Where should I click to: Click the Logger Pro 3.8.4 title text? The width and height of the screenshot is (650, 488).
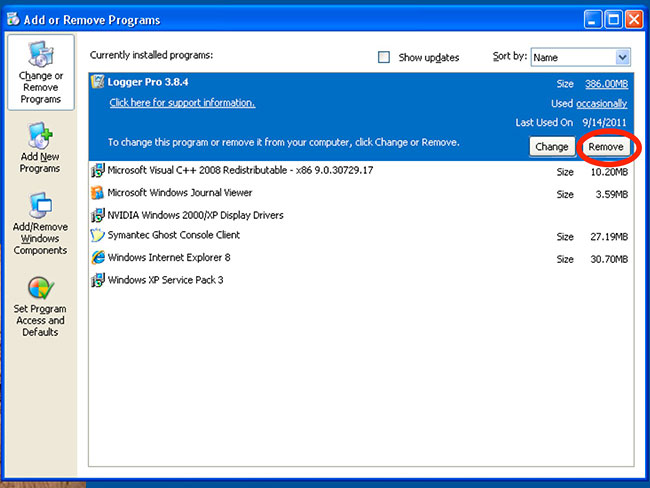coord(148,82)
